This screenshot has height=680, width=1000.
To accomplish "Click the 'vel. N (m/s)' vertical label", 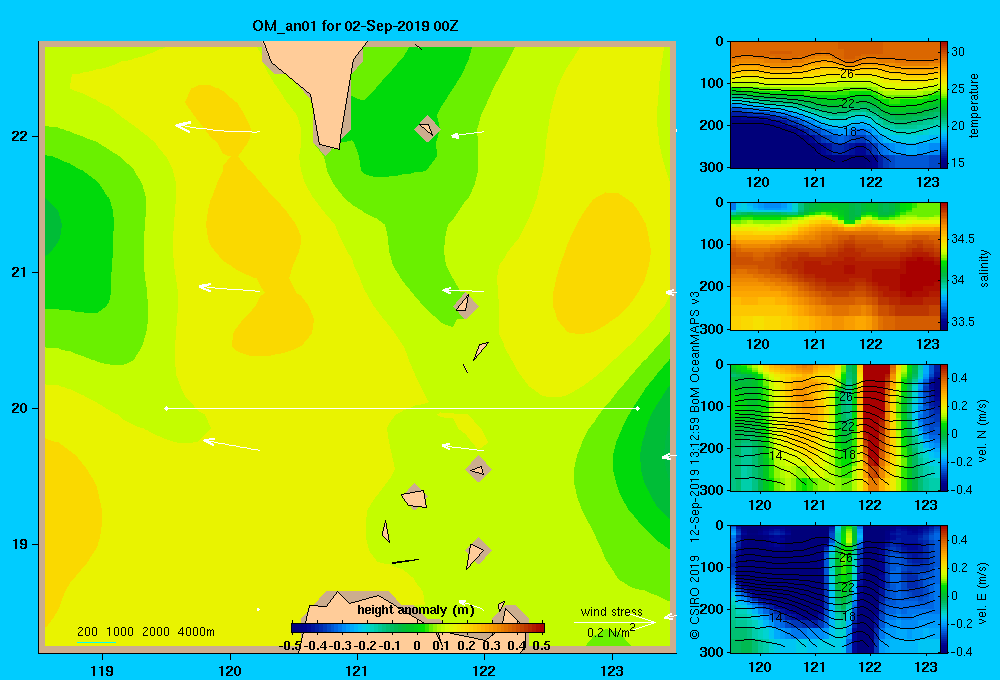I will coord(983,431).
